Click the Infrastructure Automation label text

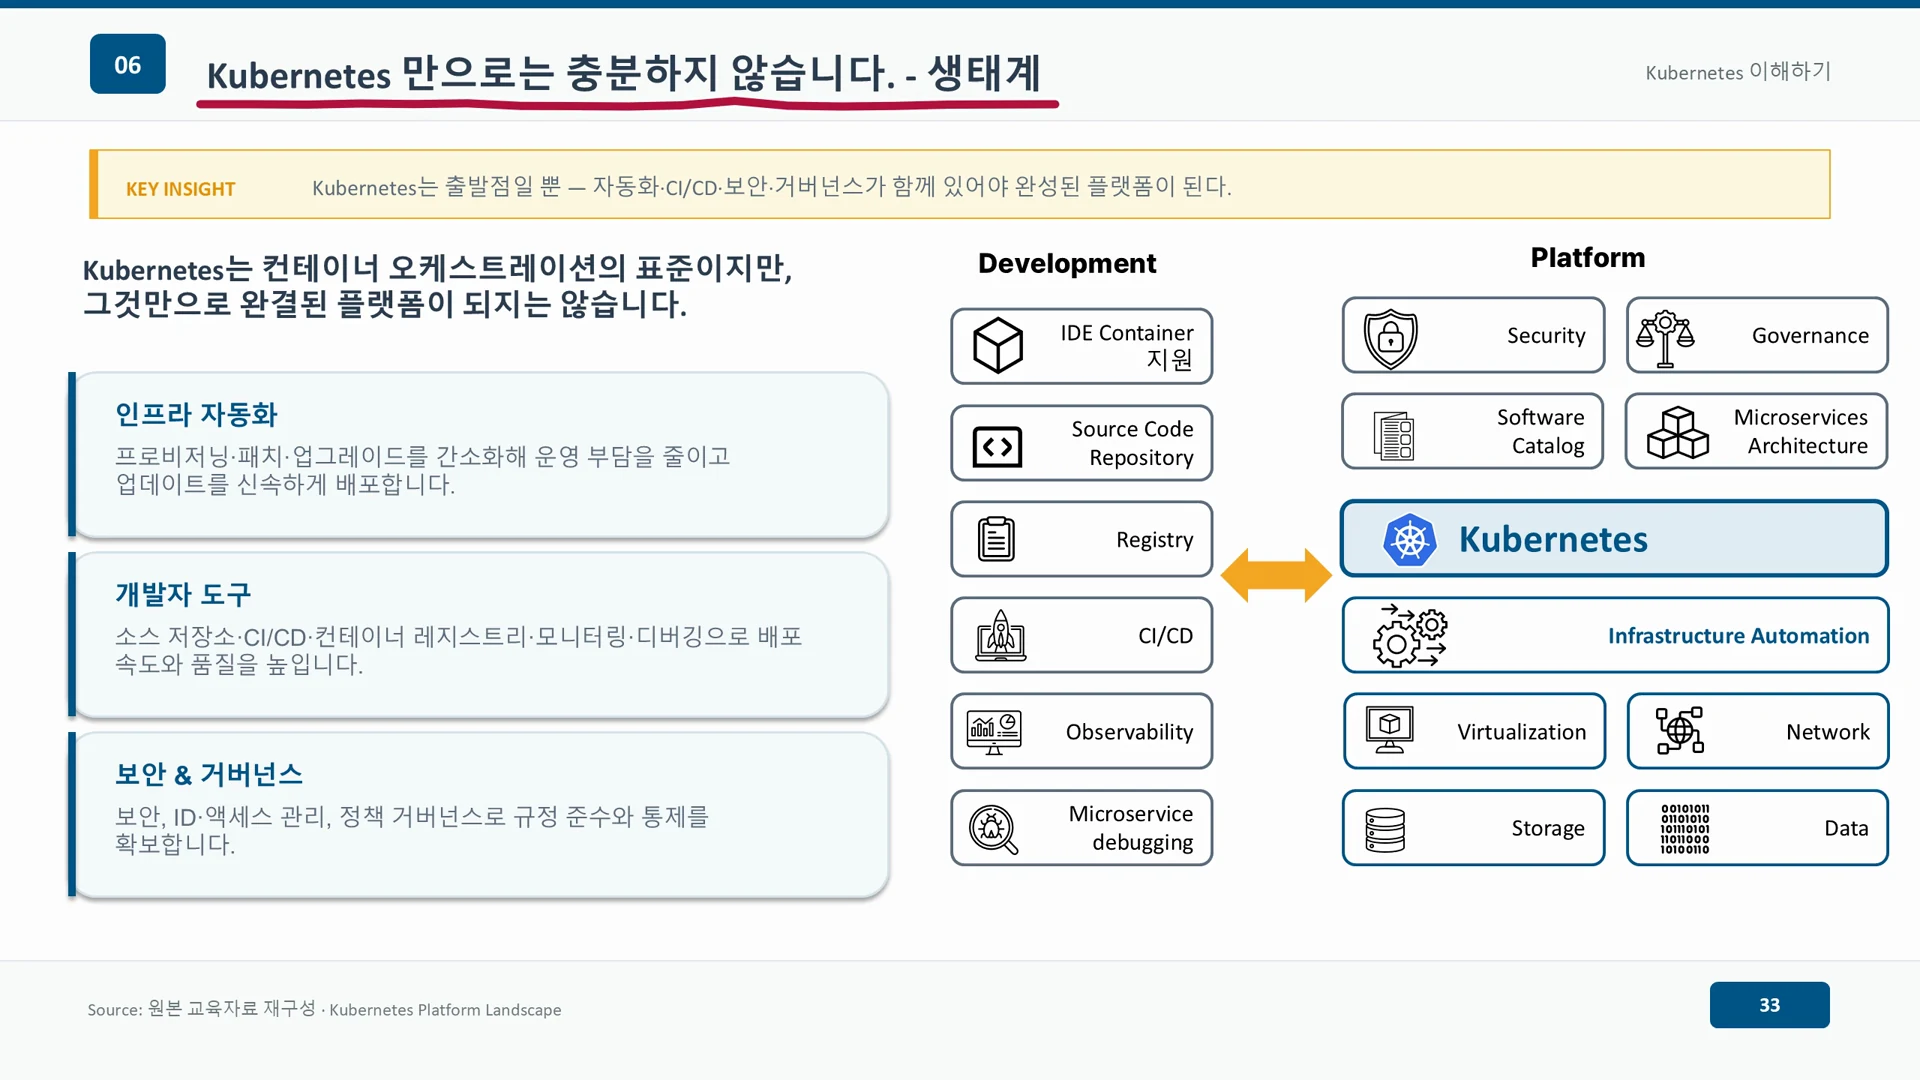(1738, 636)
